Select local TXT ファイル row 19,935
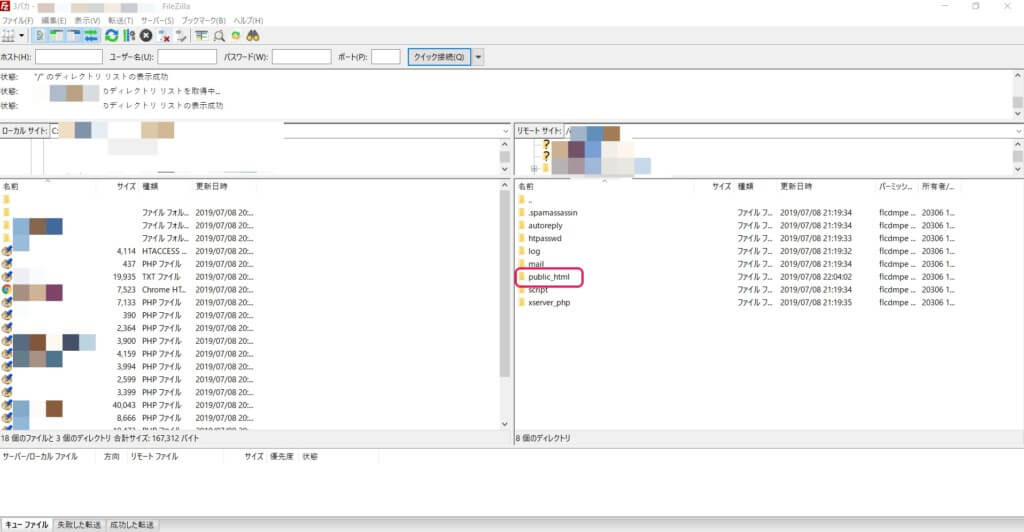 click(127, 277)
